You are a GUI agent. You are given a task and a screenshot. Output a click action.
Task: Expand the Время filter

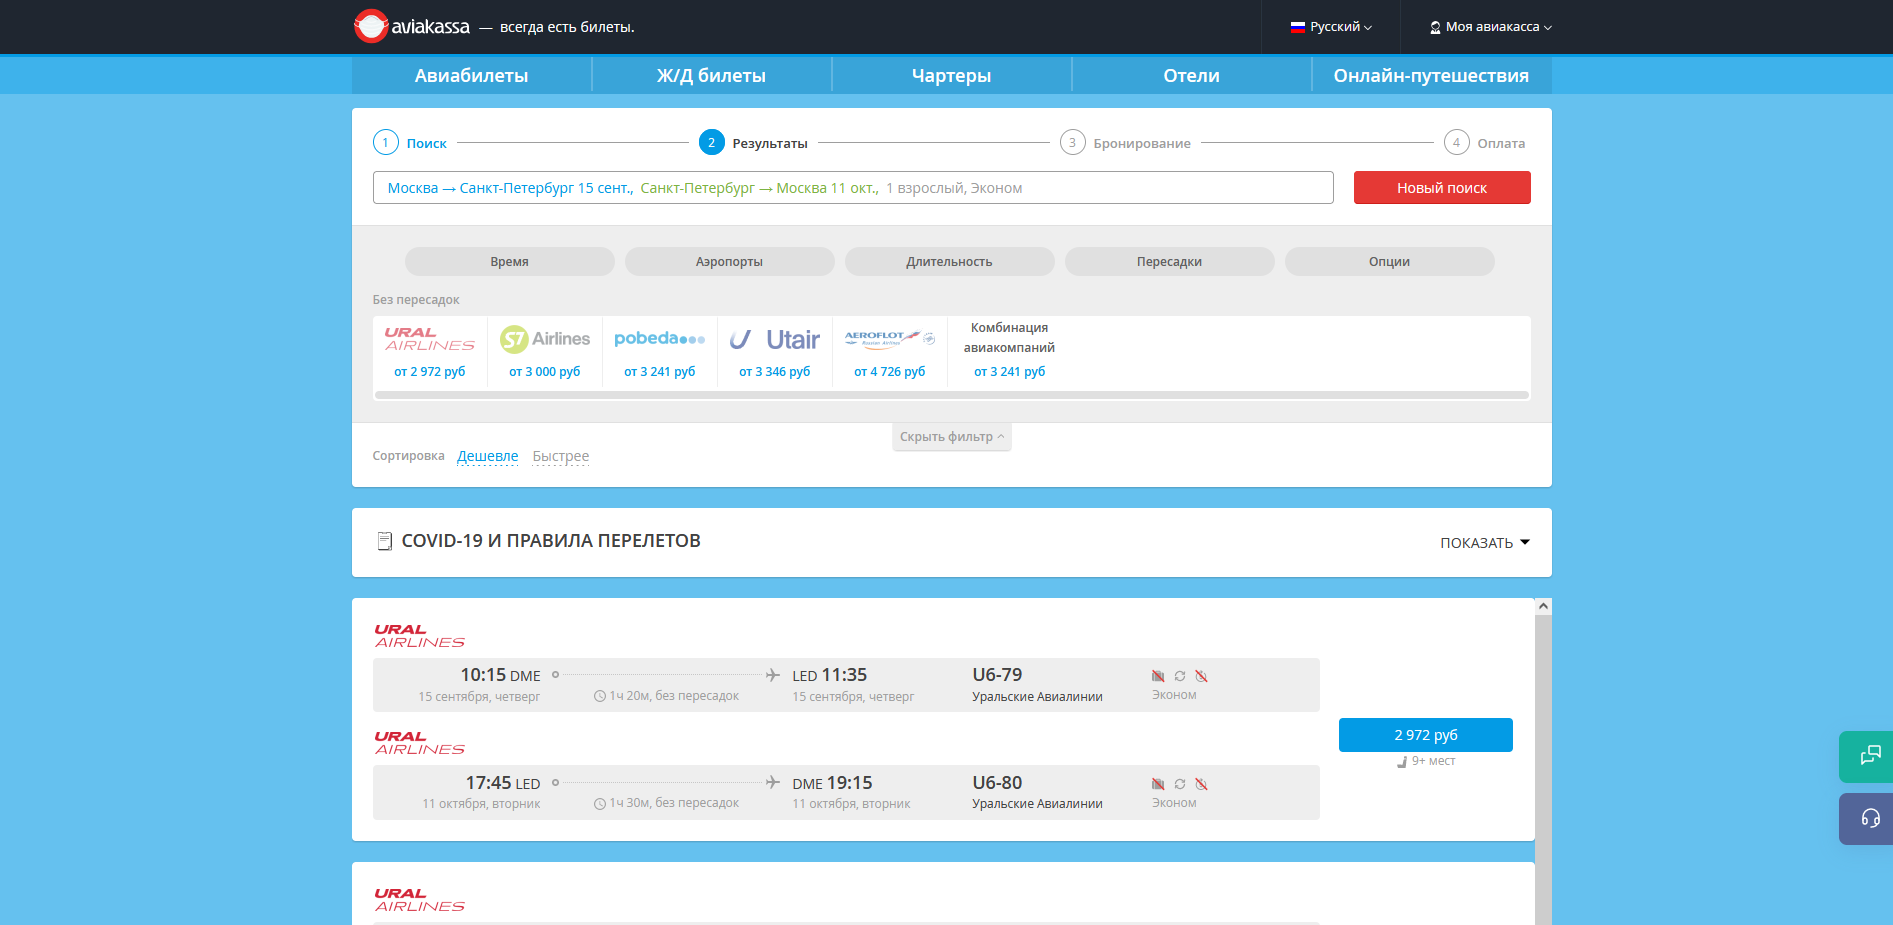click(509, 261)
